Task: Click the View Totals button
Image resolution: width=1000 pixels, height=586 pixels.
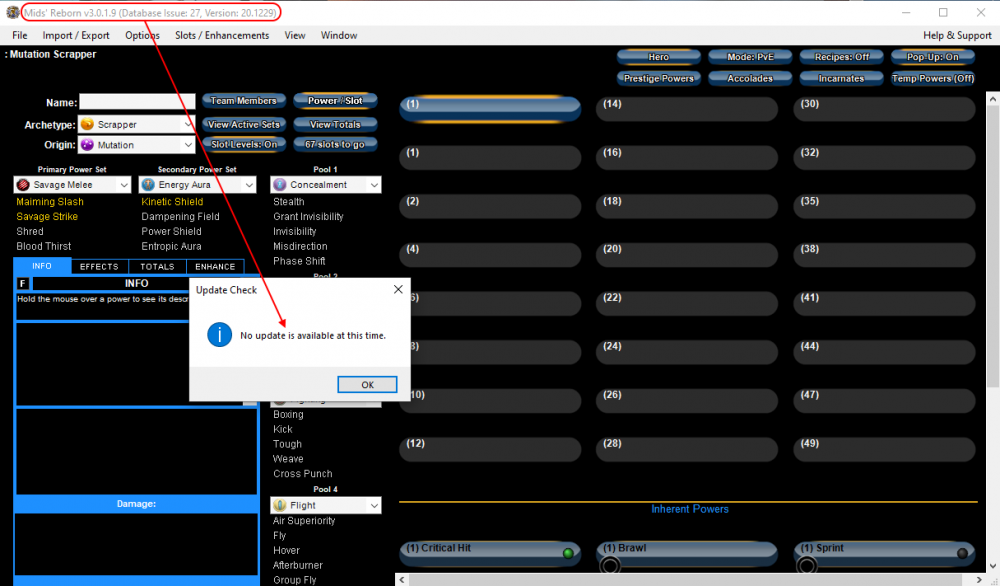Action: pyautogui.click(x=334, y=125)
